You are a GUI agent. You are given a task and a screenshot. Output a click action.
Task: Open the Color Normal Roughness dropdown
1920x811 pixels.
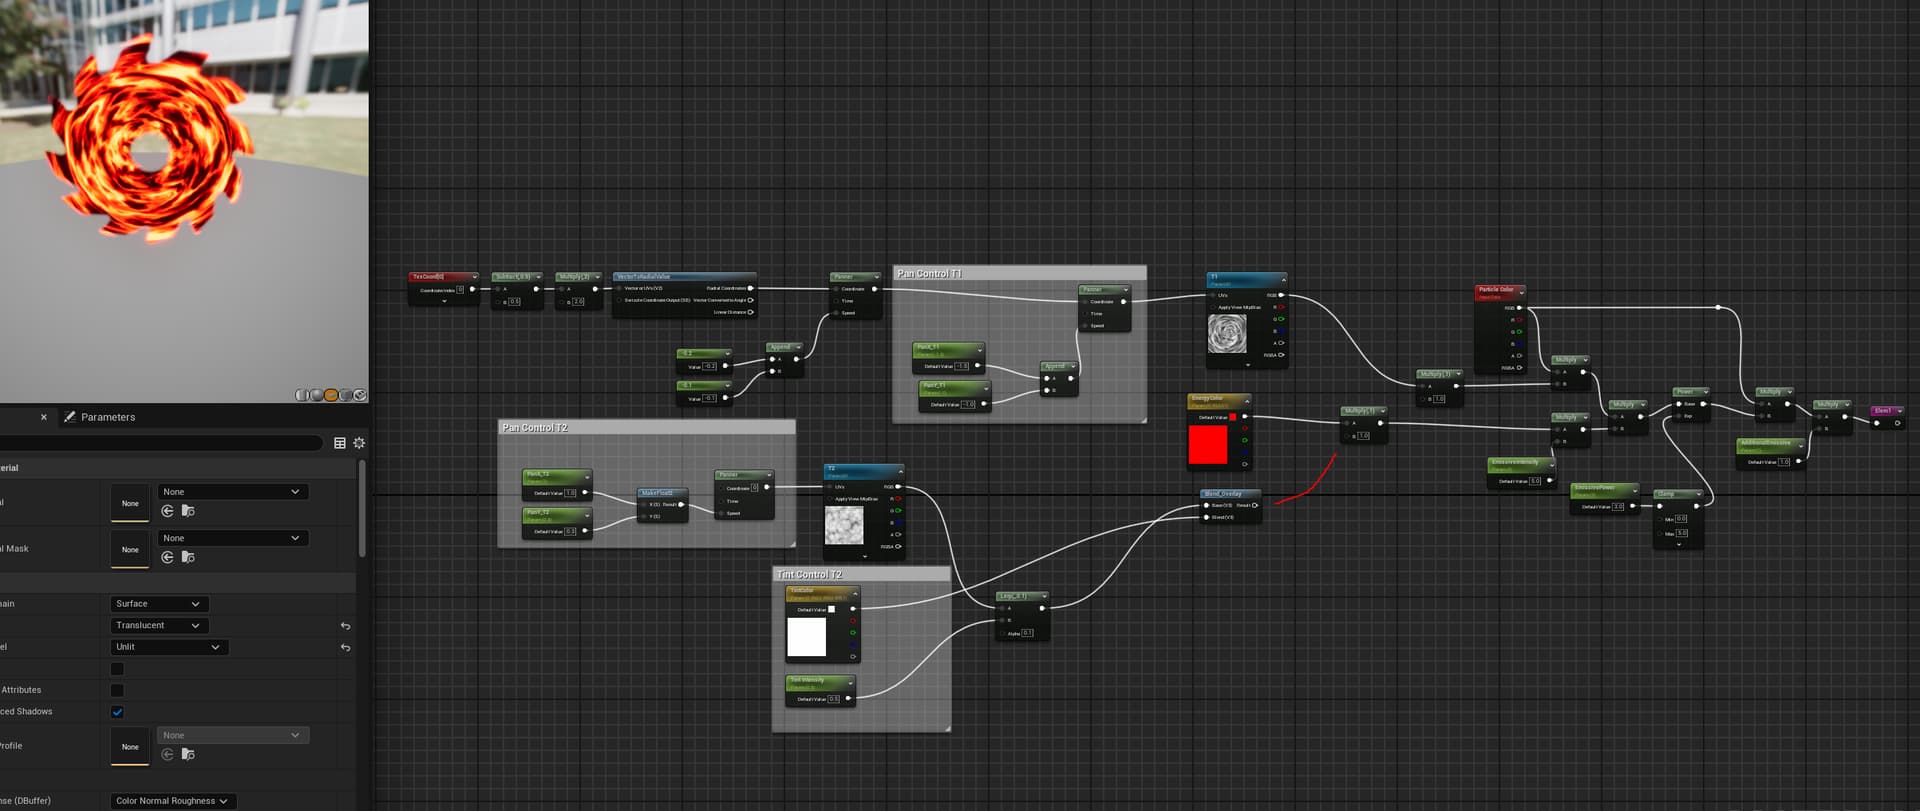pyautogui.click(x=172, y=801)
